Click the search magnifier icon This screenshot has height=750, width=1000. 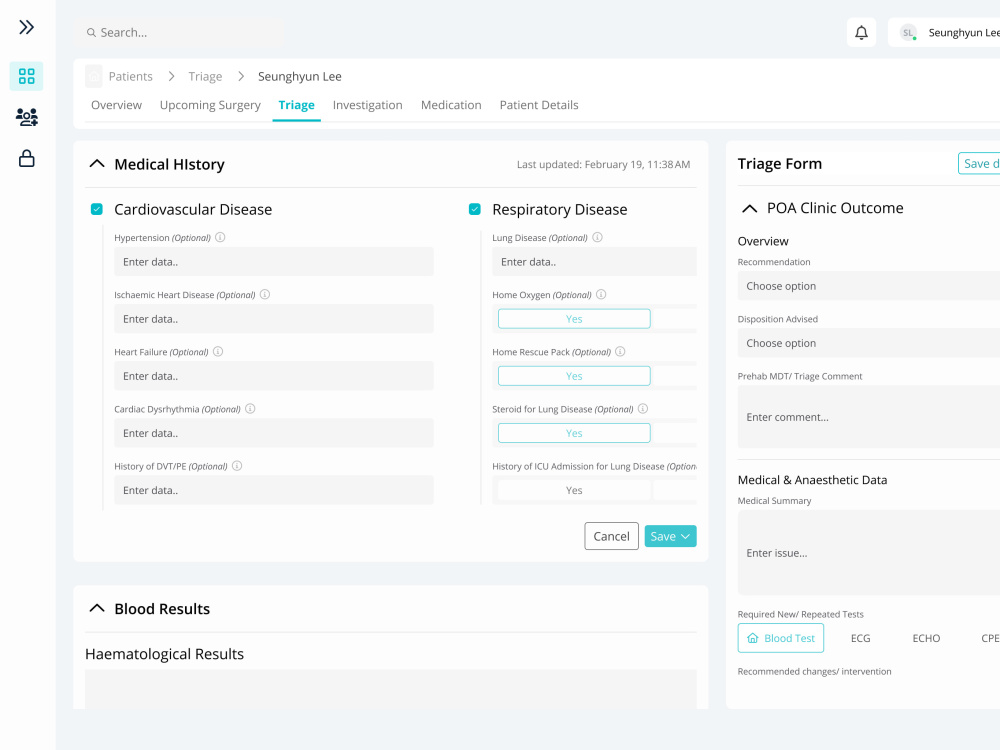point(91,33)
